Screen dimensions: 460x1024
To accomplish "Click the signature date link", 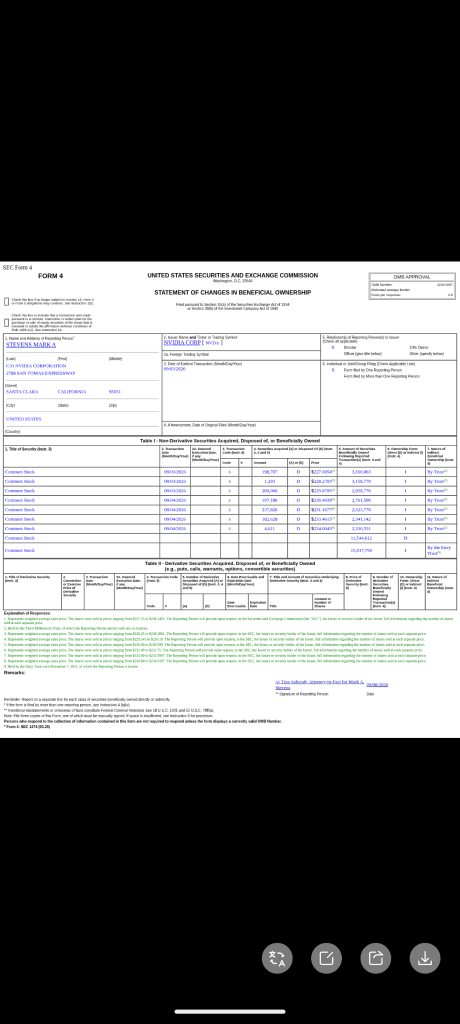I will [378, 684].
